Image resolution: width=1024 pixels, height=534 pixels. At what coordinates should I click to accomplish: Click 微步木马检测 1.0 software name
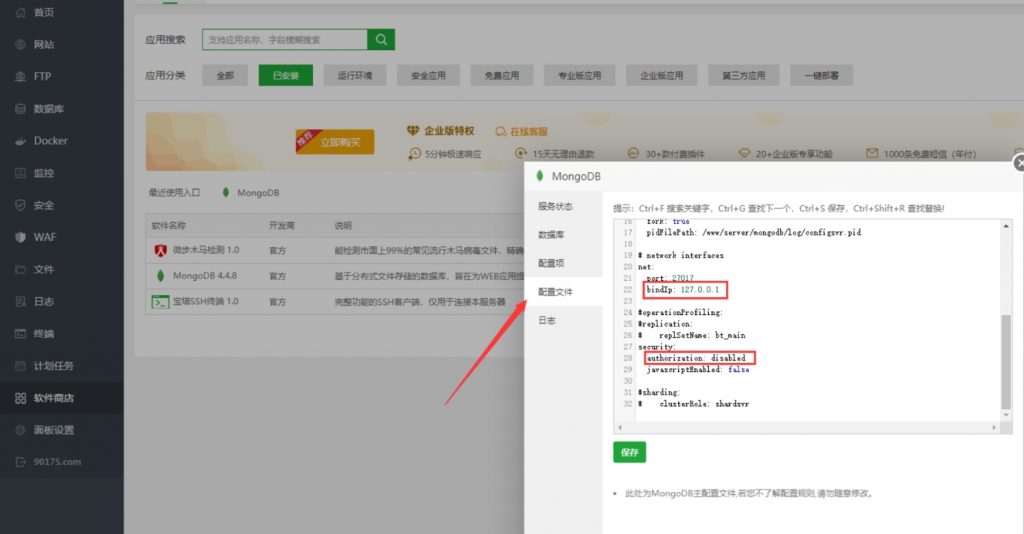[x=206, y=250]
